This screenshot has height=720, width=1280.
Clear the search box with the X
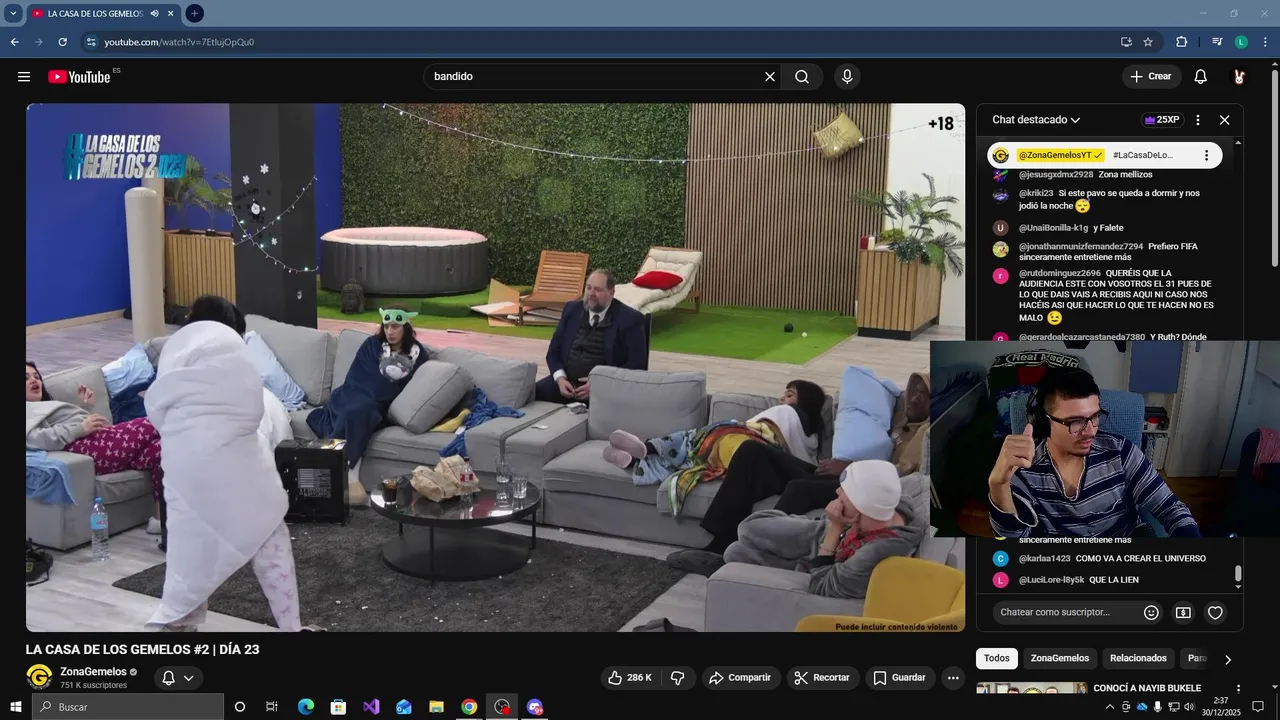pos(770,77)
